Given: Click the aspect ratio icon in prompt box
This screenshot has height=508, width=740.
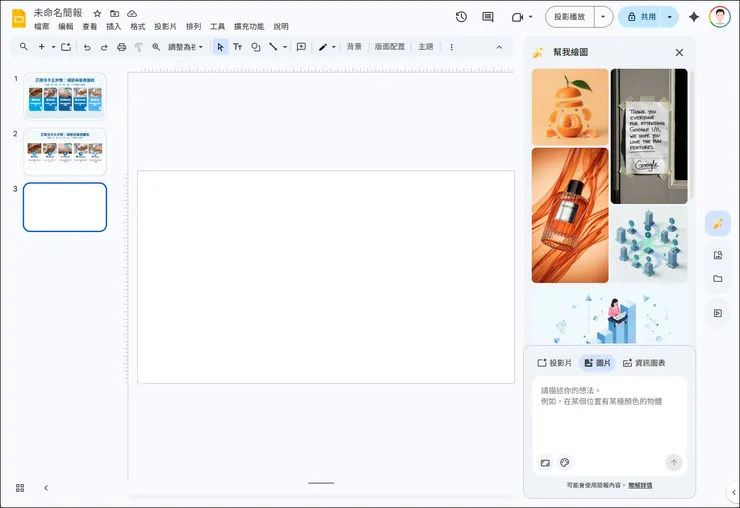Looking at the screenshot, I should 545,463.
